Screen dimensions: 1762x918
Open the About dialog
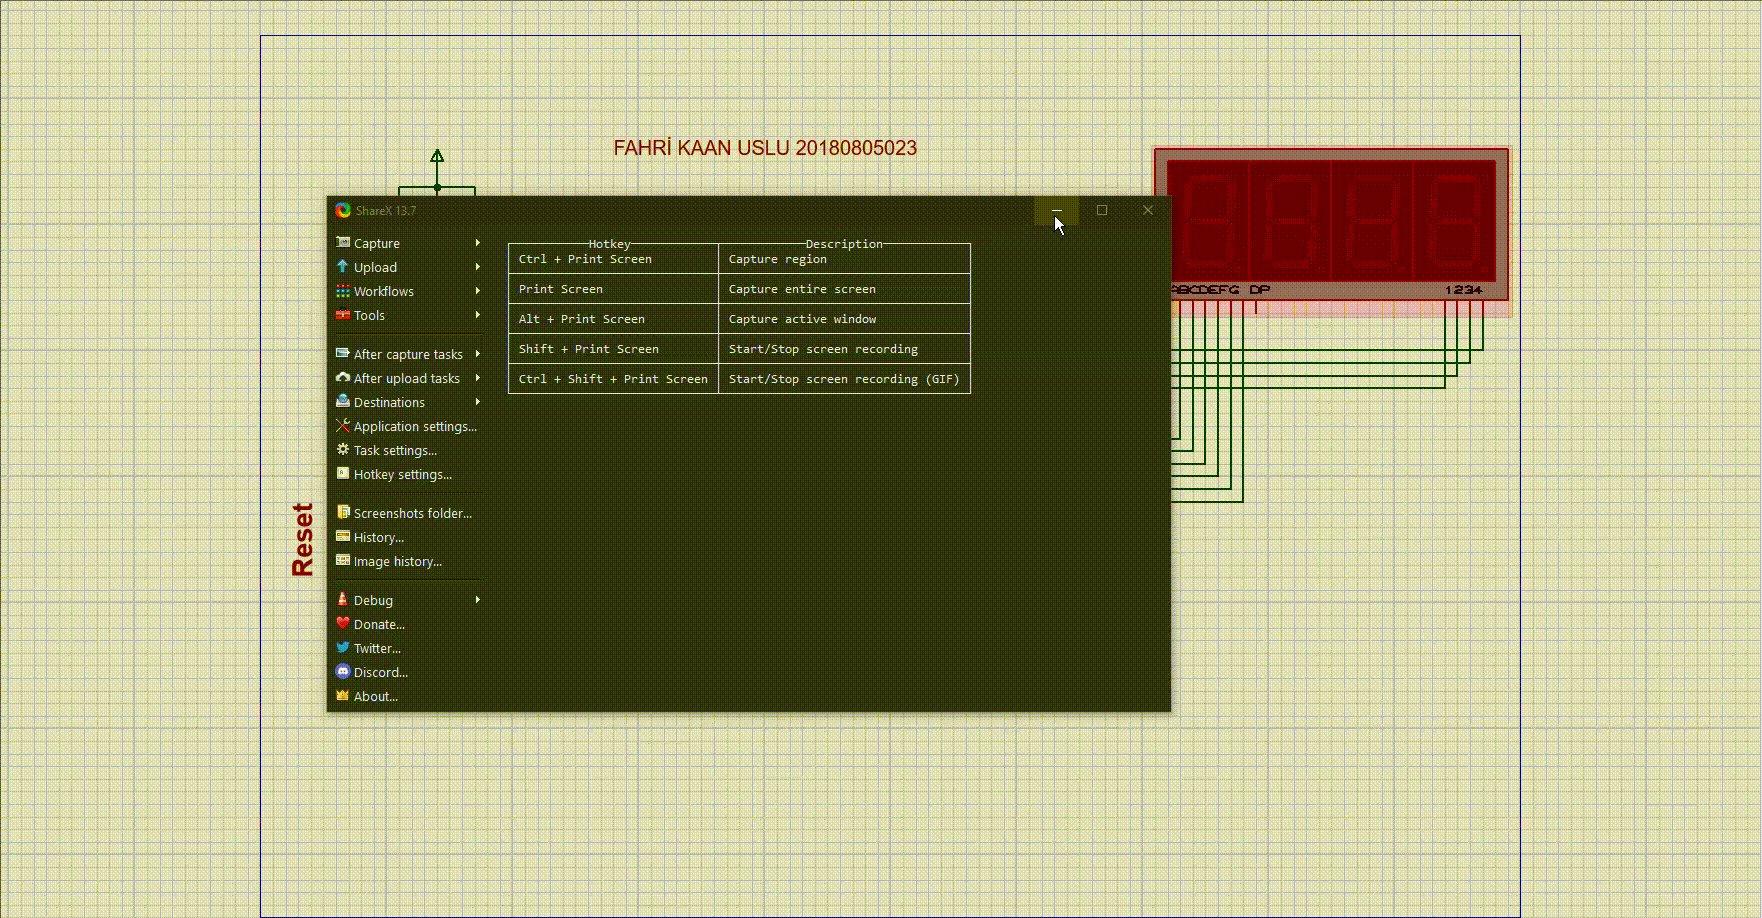click(x=408, y=696)
